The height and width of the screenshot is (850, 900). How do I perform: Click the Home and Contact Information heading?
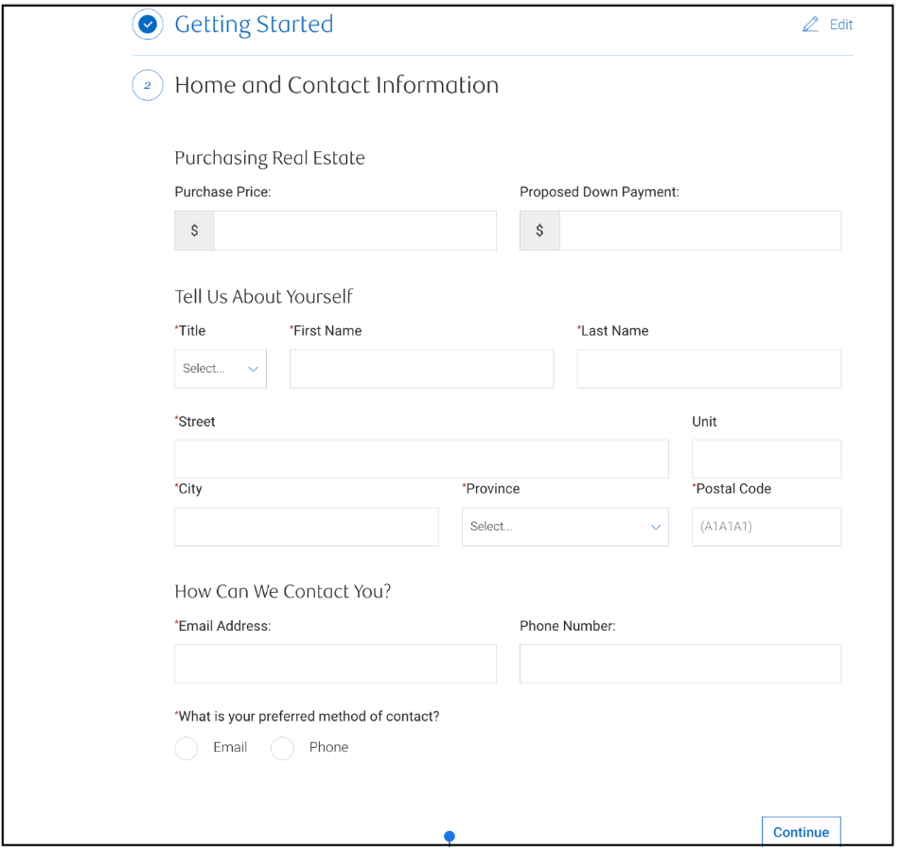click(336, 85)
